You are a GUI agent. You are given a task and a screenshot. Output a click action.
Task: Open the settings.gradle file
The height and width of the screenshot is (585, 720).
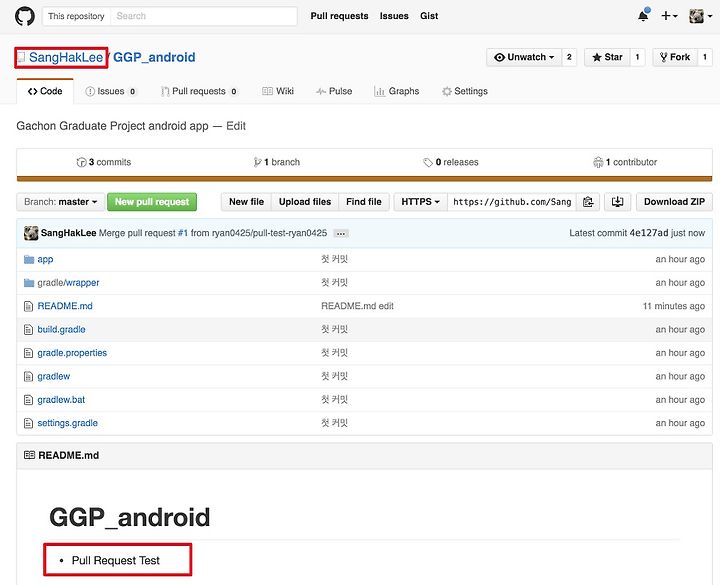coord(68,423)
